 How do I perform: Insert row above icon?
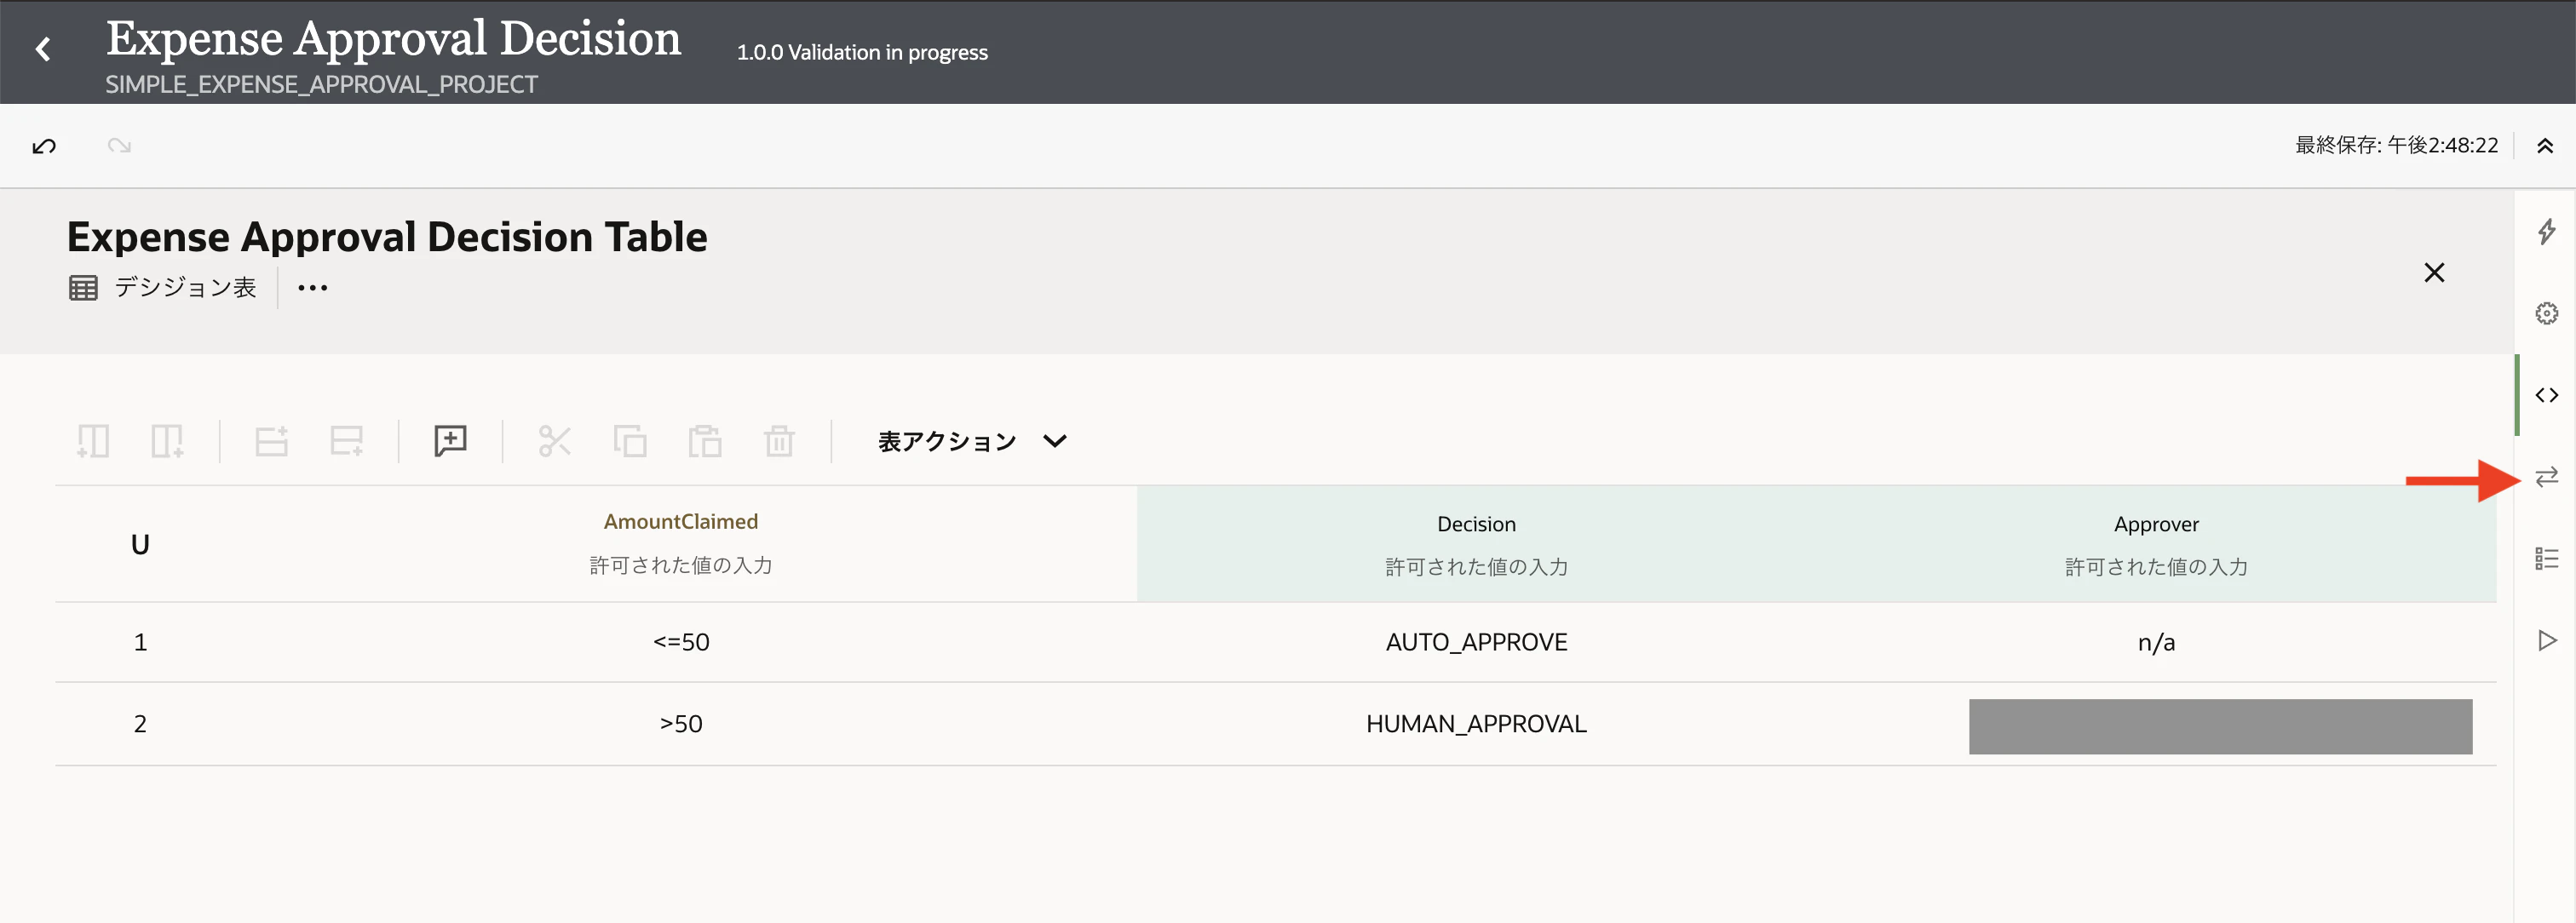pos(271,441)
